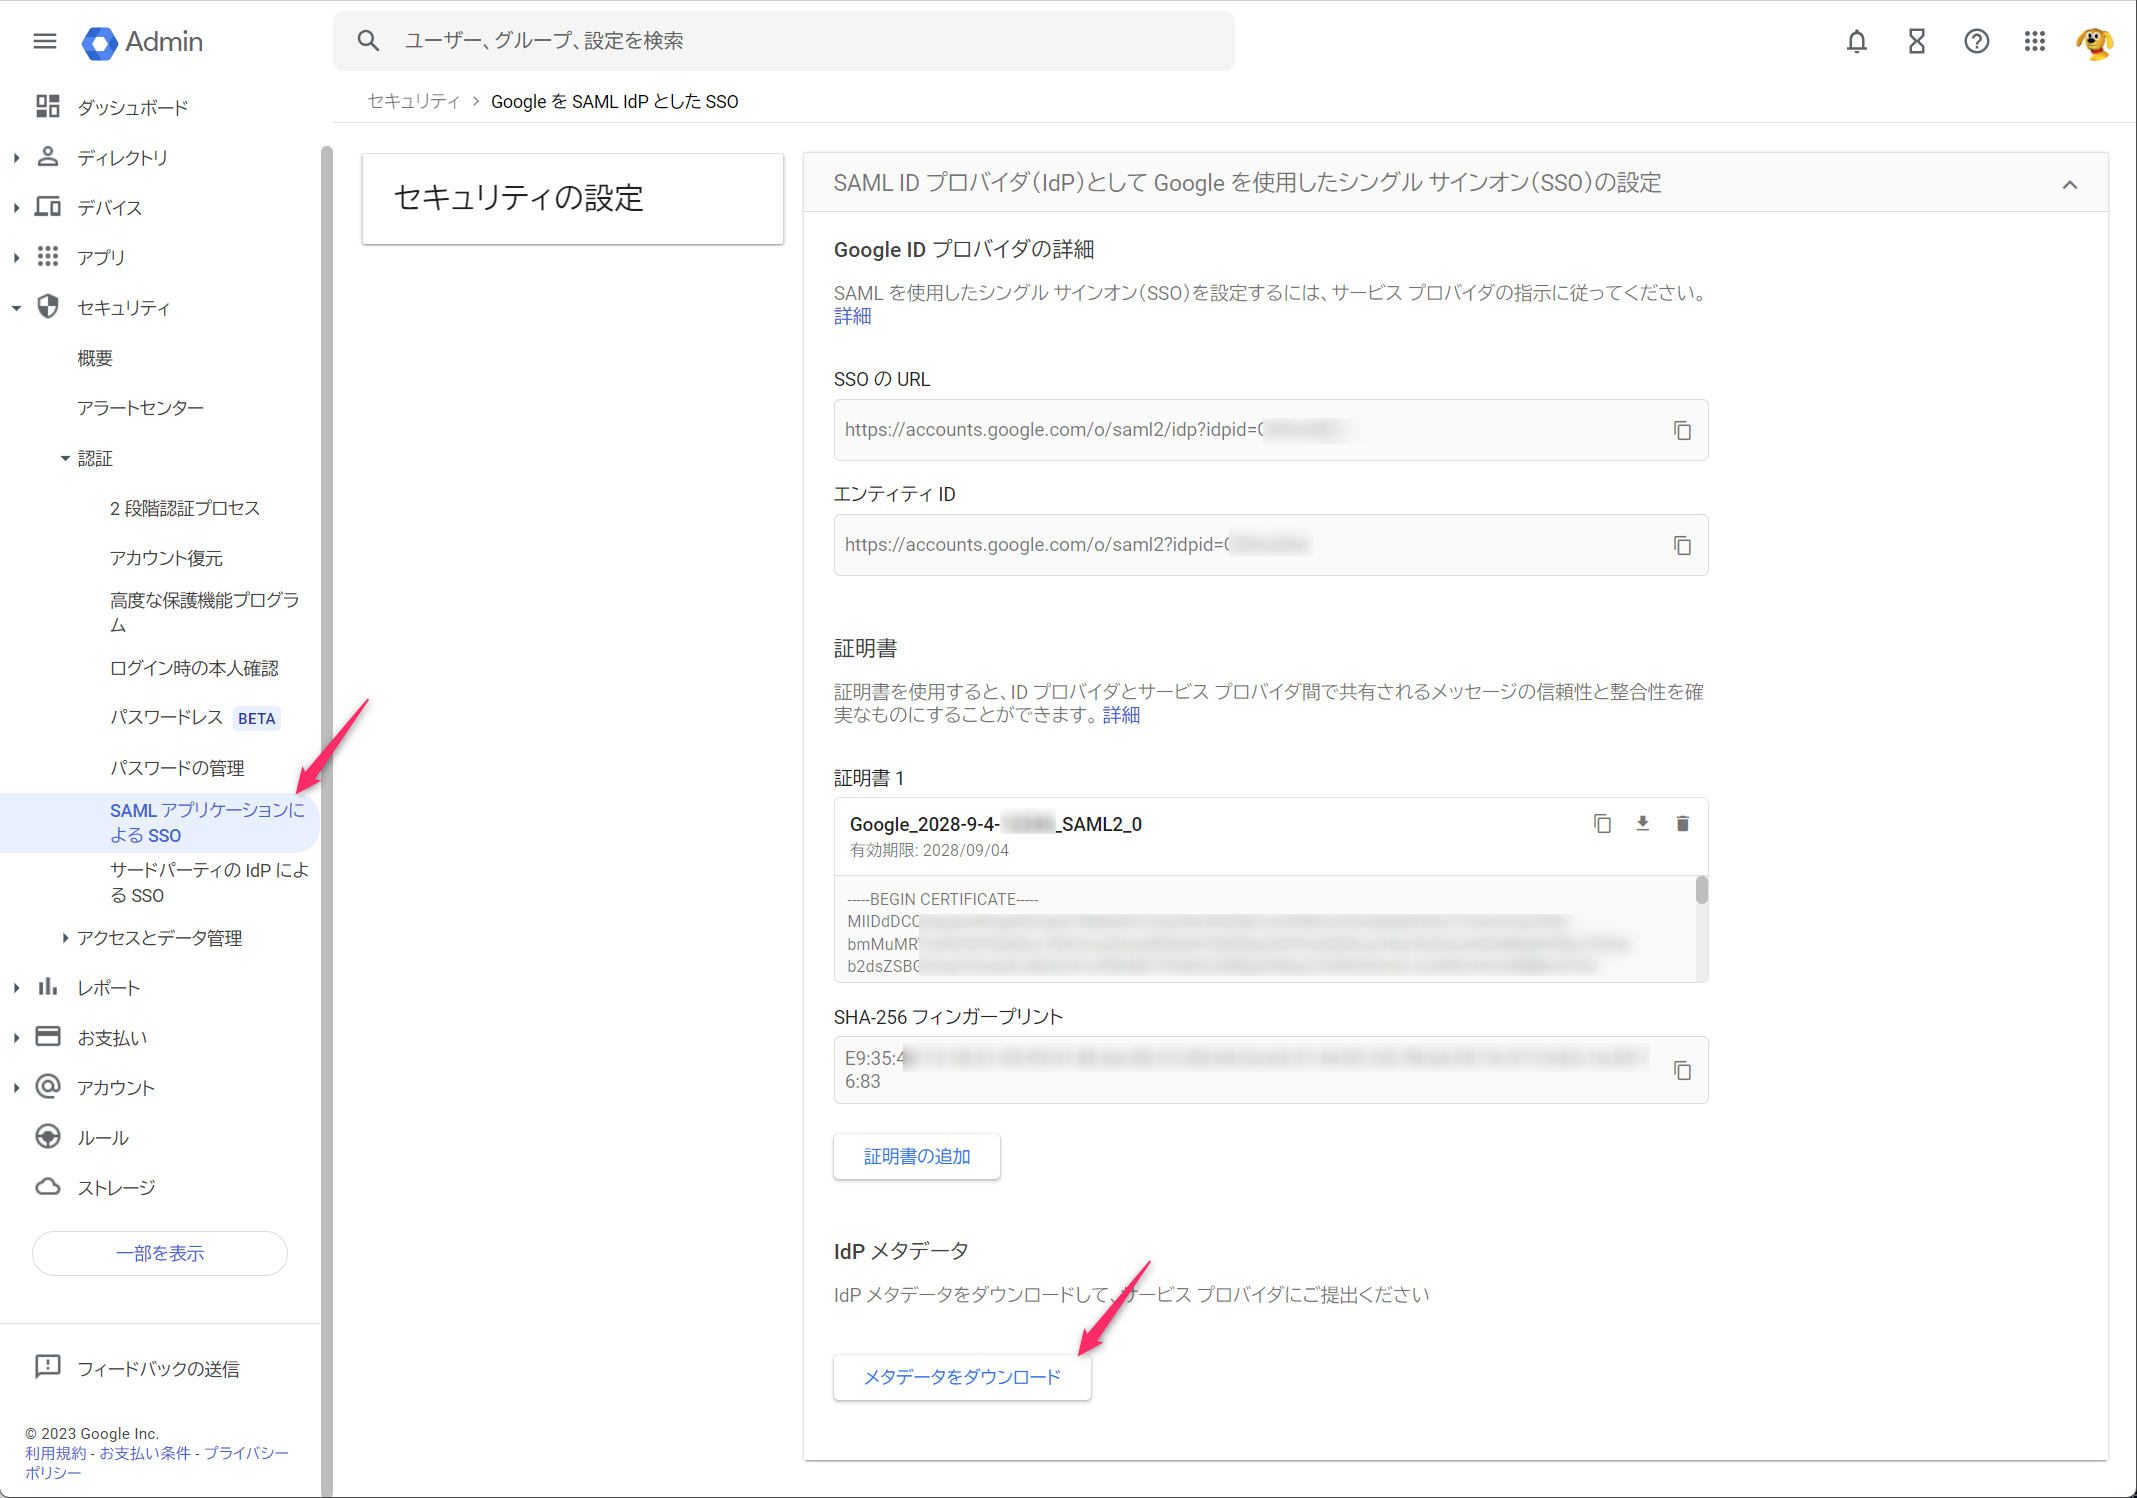Click 一部を表示 button
2137x1498 pixels.
point(160,1253)
